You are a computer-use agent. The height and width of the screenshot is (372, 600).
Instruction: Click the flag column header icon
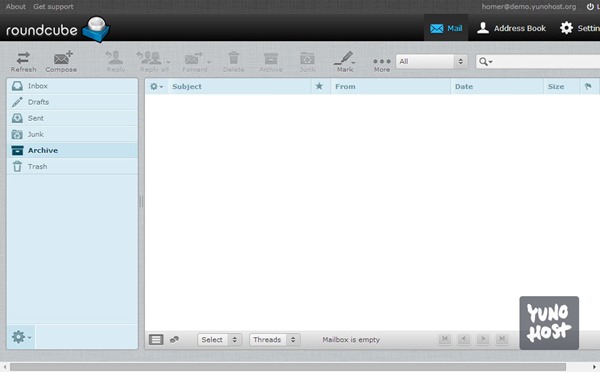[588, 86]
